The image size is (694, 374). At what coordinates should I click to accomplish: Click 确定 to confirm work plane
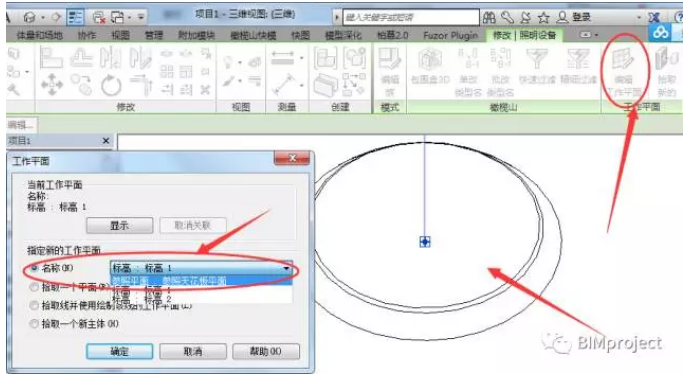(120, 351)
